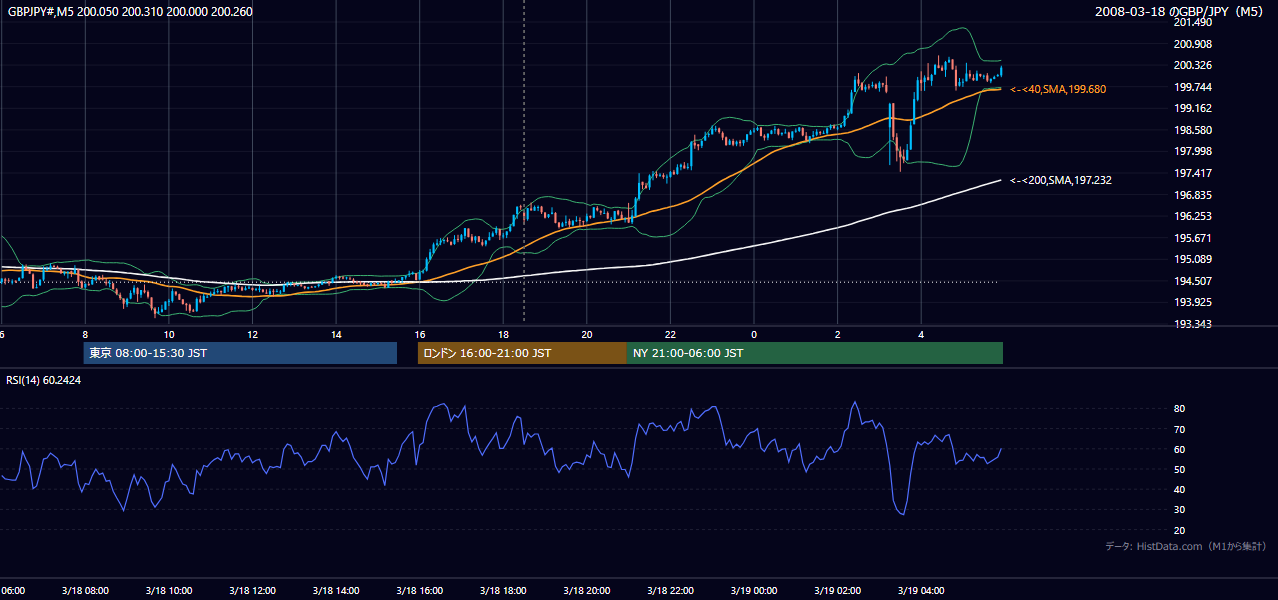Click the RSI axis value 80
Image resolution: width=1278 pixels, height=600 pixels.
point(1179,409)
